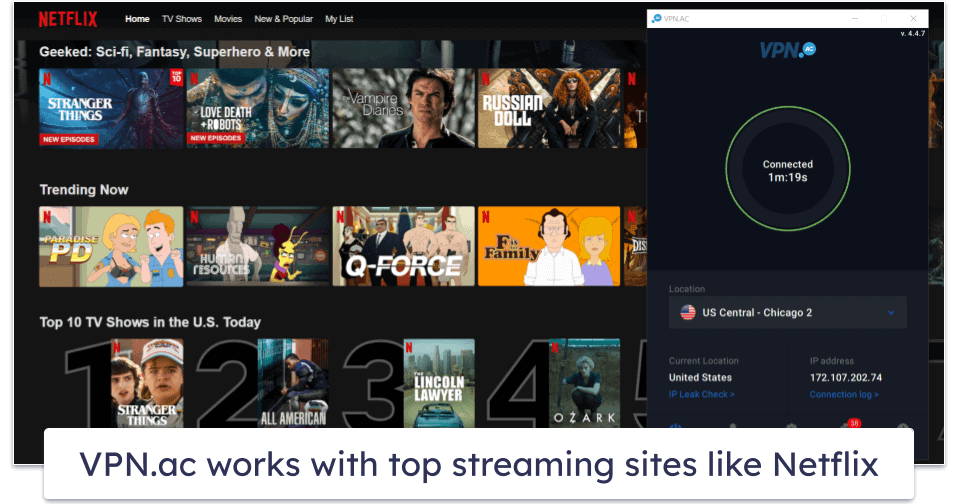Click the VPN.ac logo in the VPN window

click(788, 50)
